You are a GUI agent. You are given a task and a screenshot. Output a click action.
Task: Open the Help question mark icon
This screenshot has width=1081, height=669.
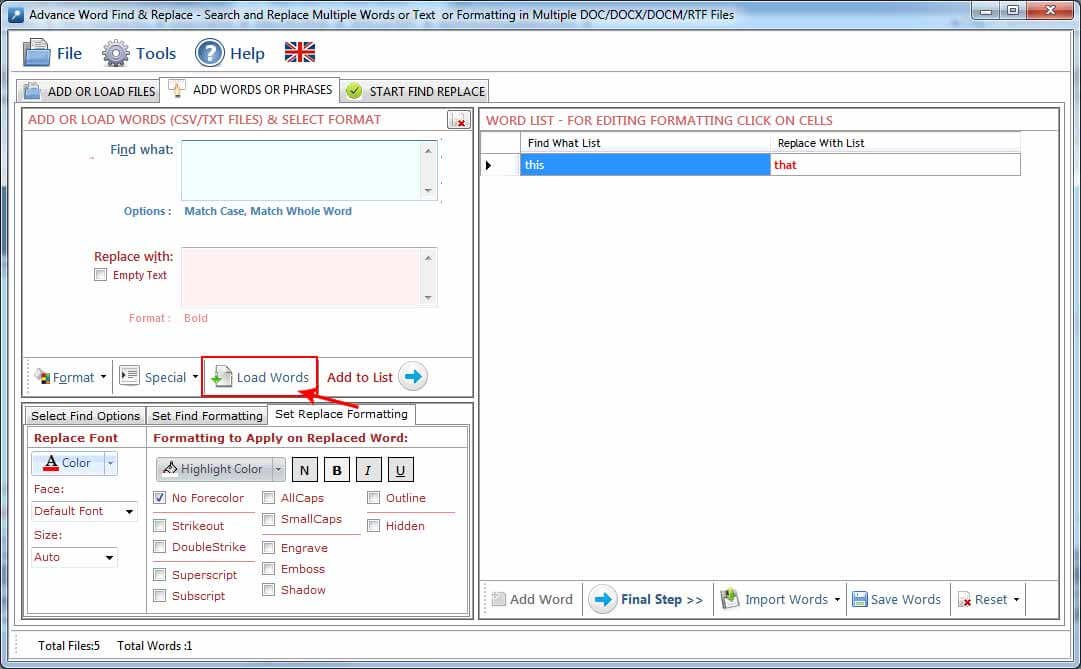click(x=209, y=53)
